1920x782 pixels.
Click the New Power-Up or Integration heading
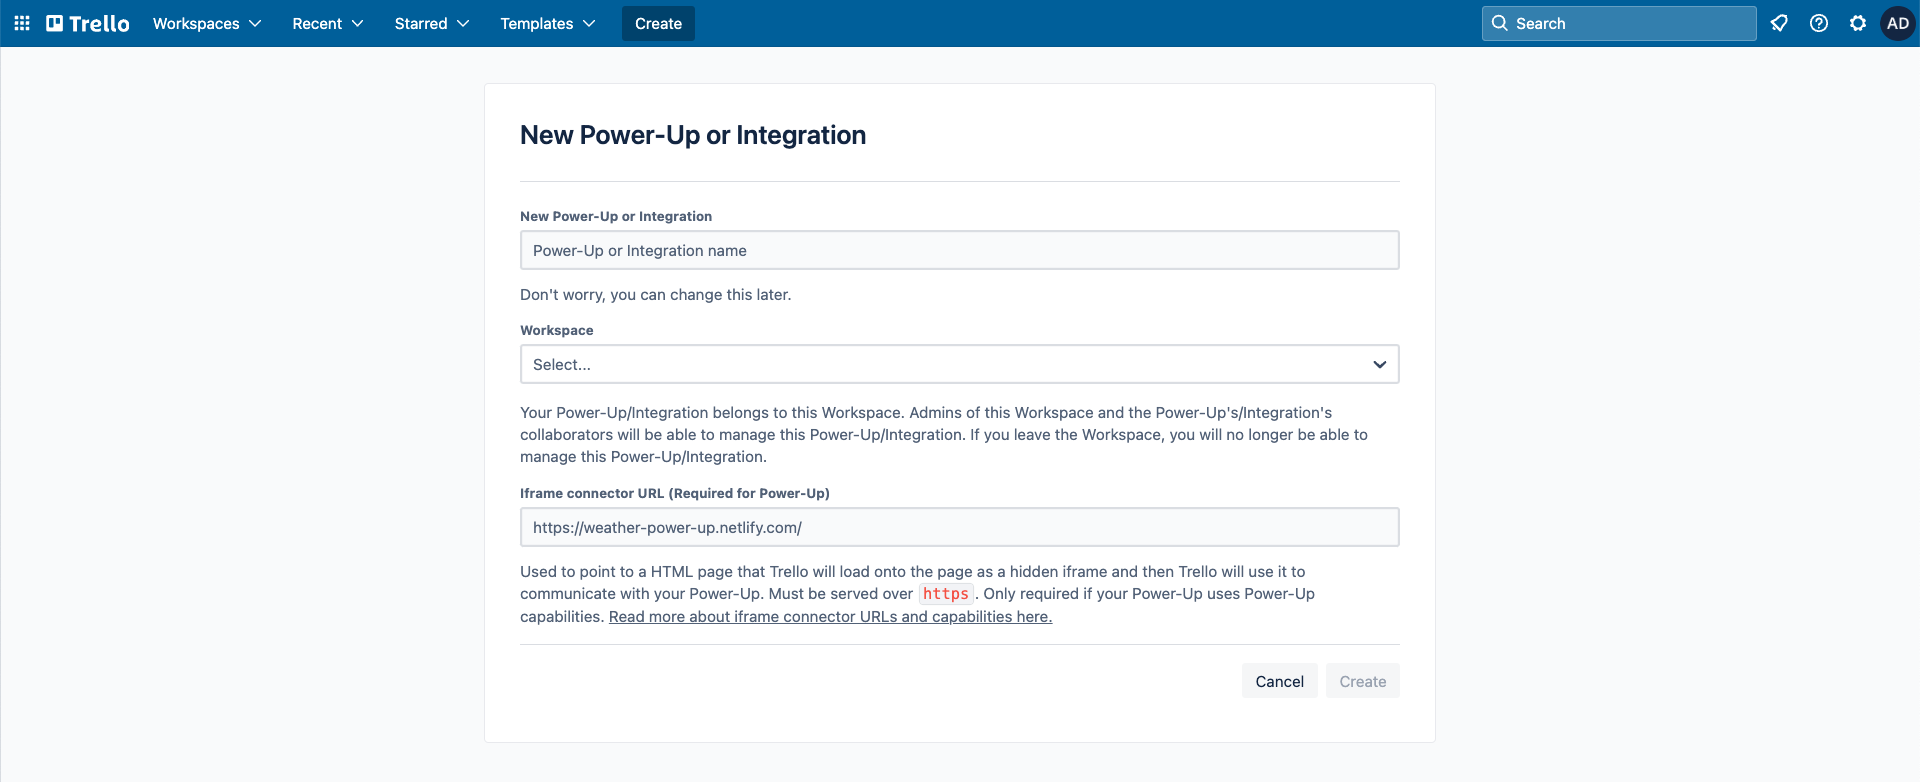coord(693,135)
